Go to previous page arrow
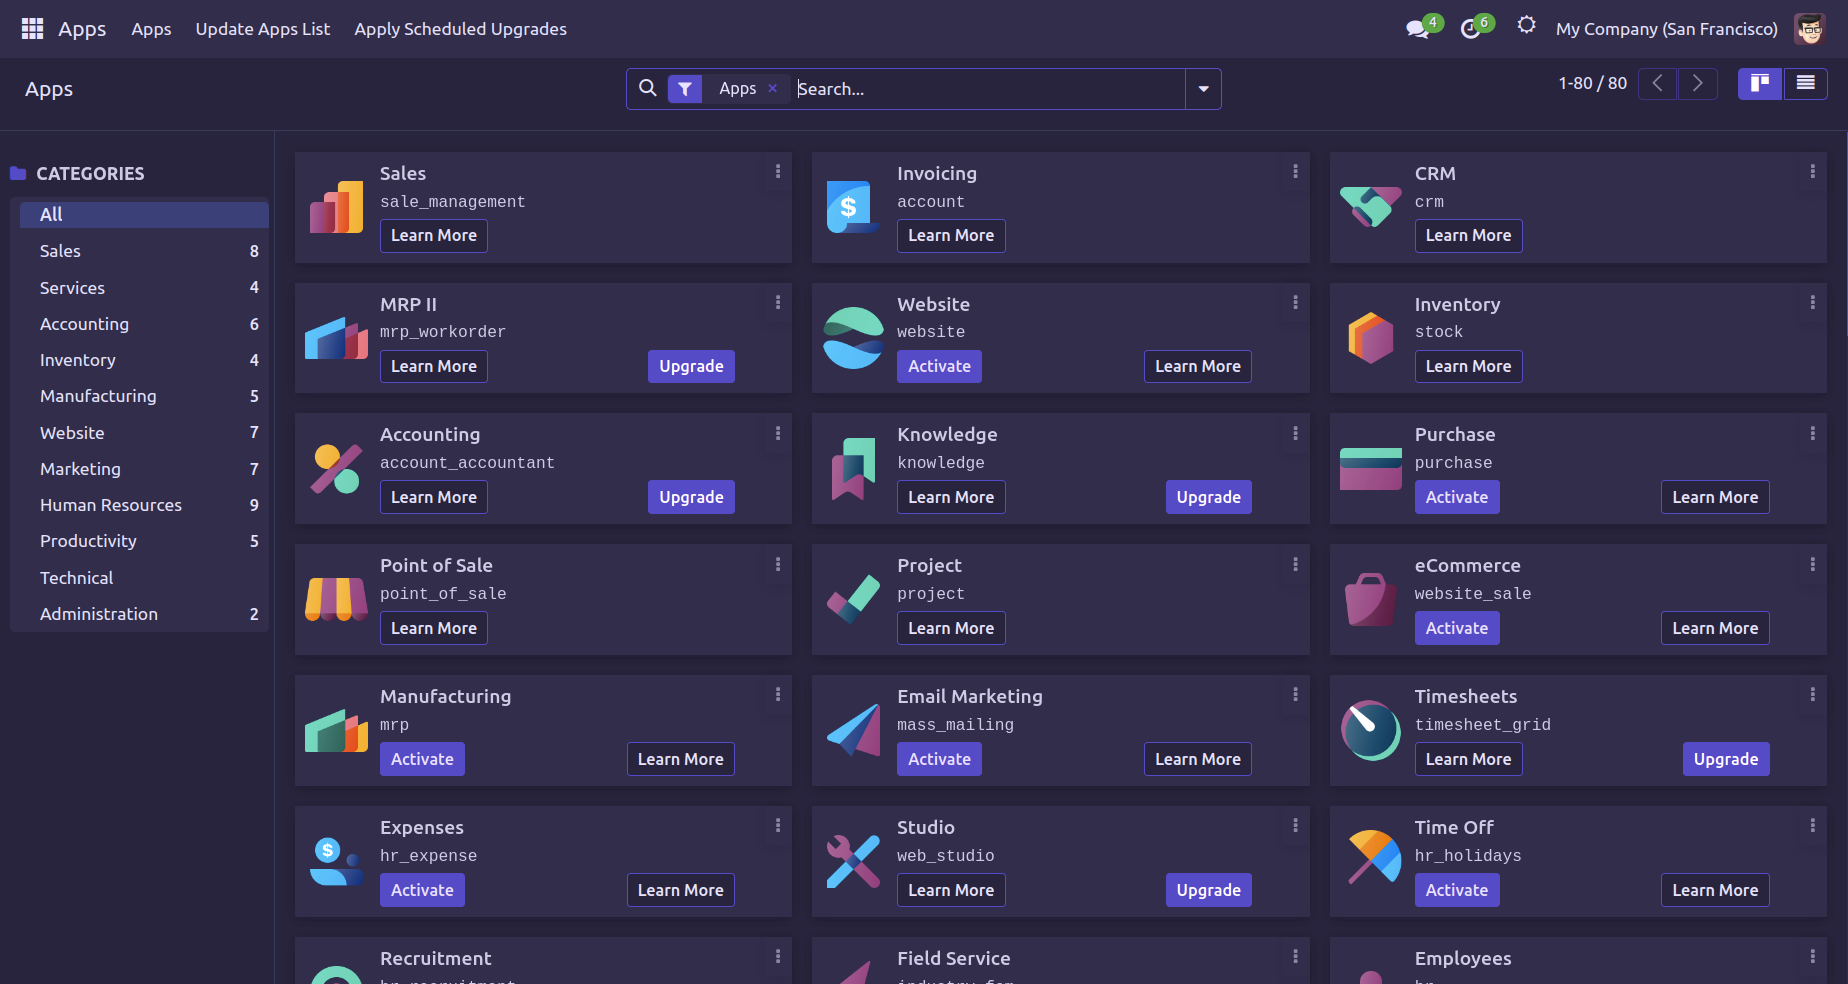 coord(1658,84)
